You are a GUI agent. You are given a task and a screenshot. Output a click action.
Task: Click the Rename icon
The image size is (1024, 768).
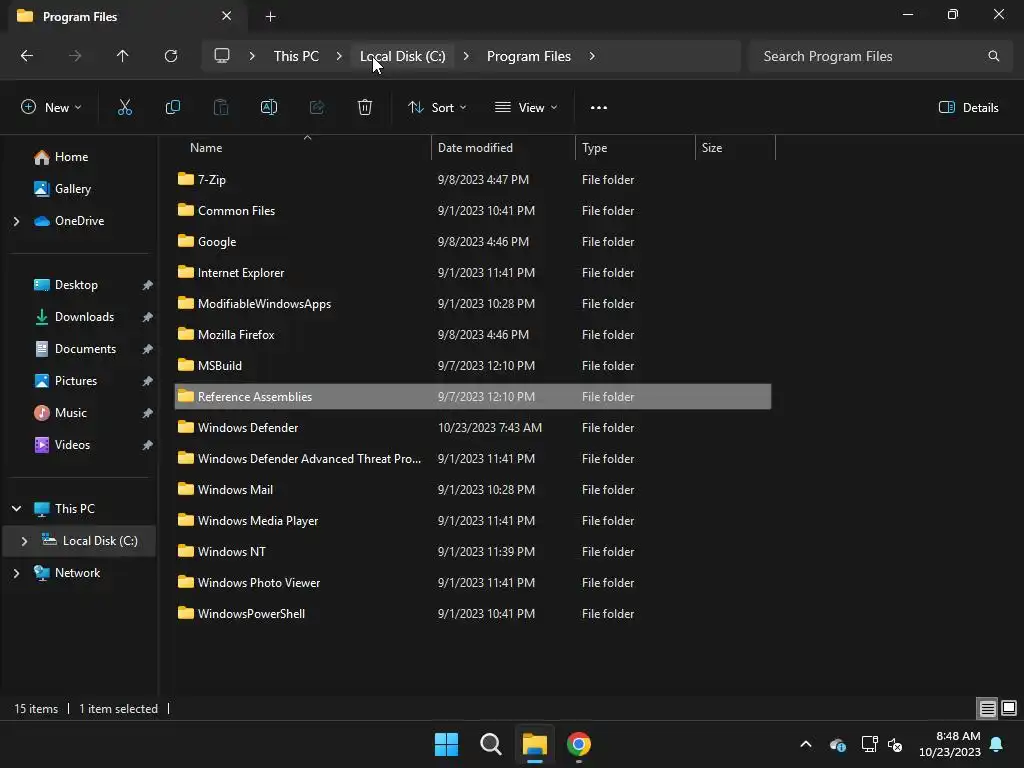tap(269, 108)
